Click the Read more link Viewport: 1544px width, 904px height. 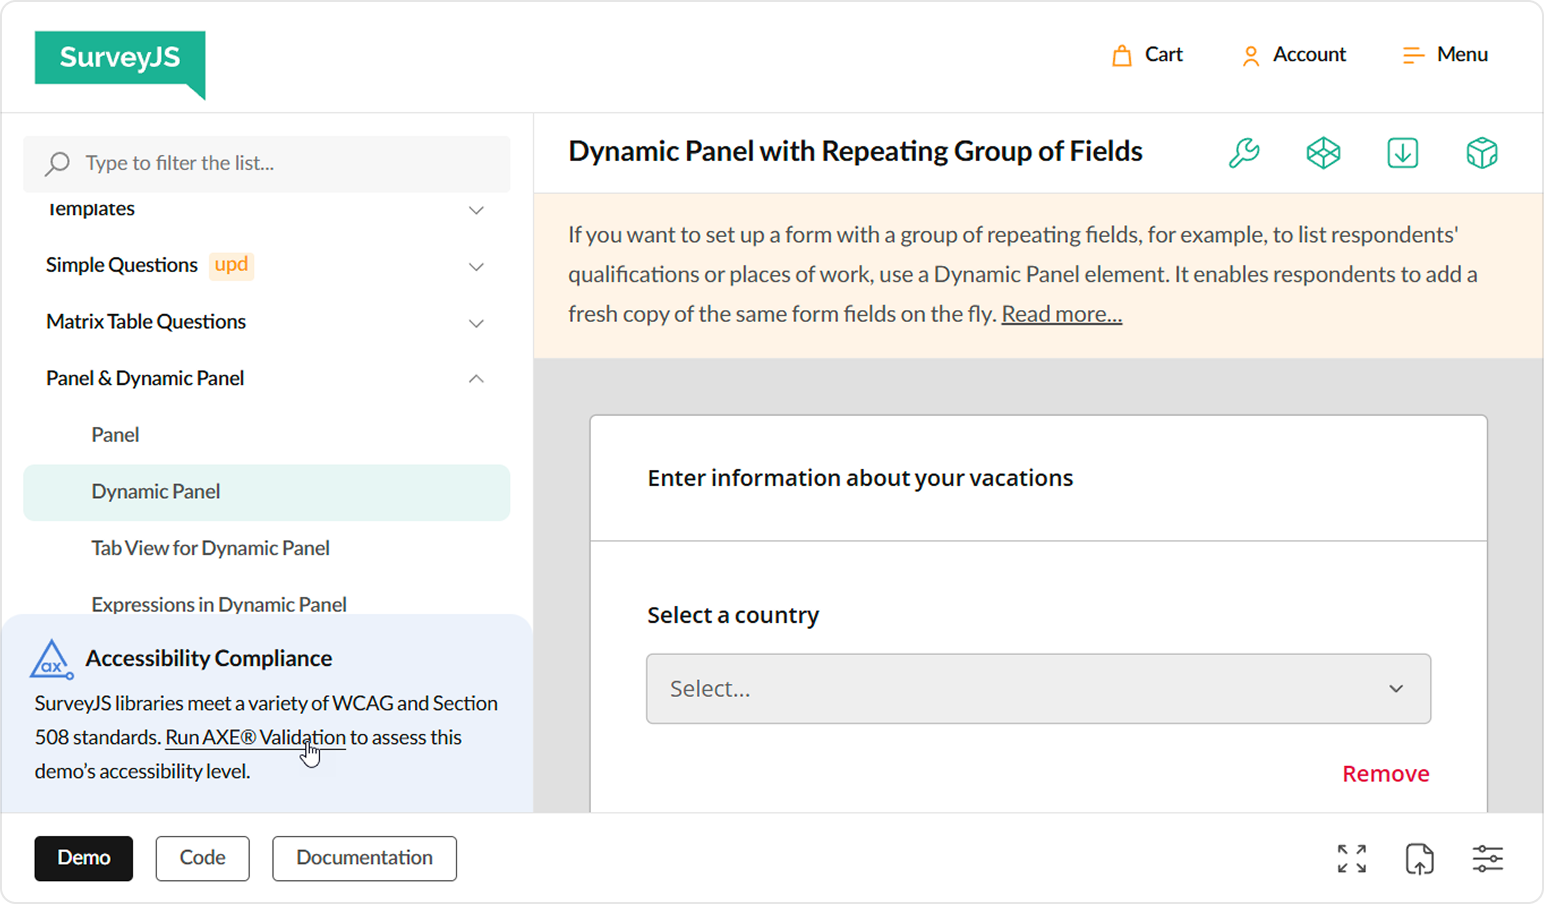(x=1060, y=313)
